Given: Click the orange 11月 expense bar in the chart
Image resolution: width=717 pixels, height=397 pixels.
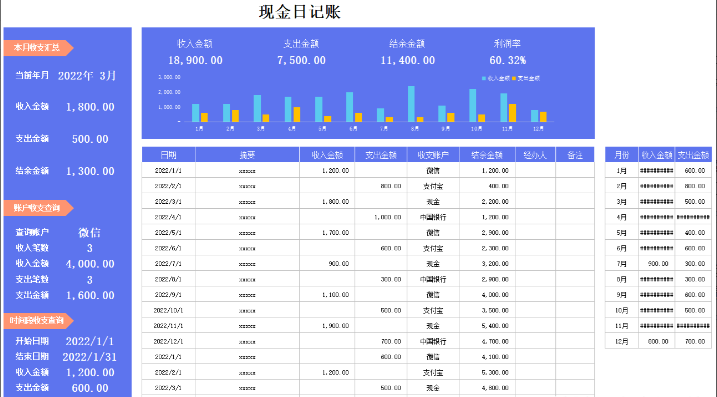Looking at the screenshot, I should 513,113.
